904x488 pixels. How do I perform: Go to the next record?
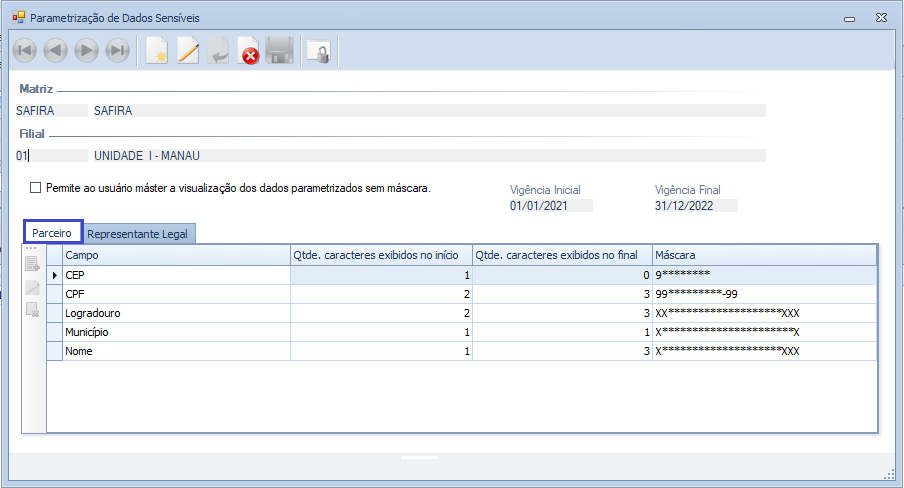[x=86, y=51]
